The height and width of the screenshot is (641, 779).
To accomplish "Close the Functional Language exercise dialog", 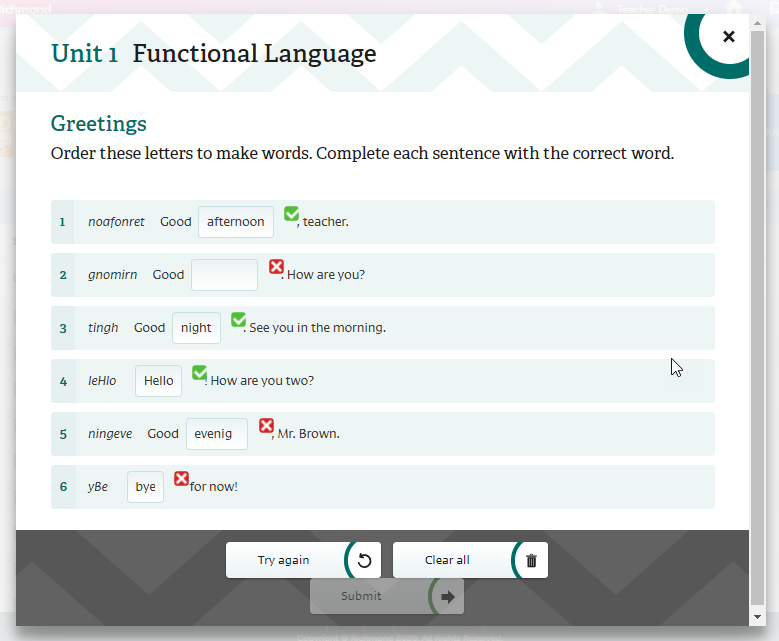I will coord(728,37).
